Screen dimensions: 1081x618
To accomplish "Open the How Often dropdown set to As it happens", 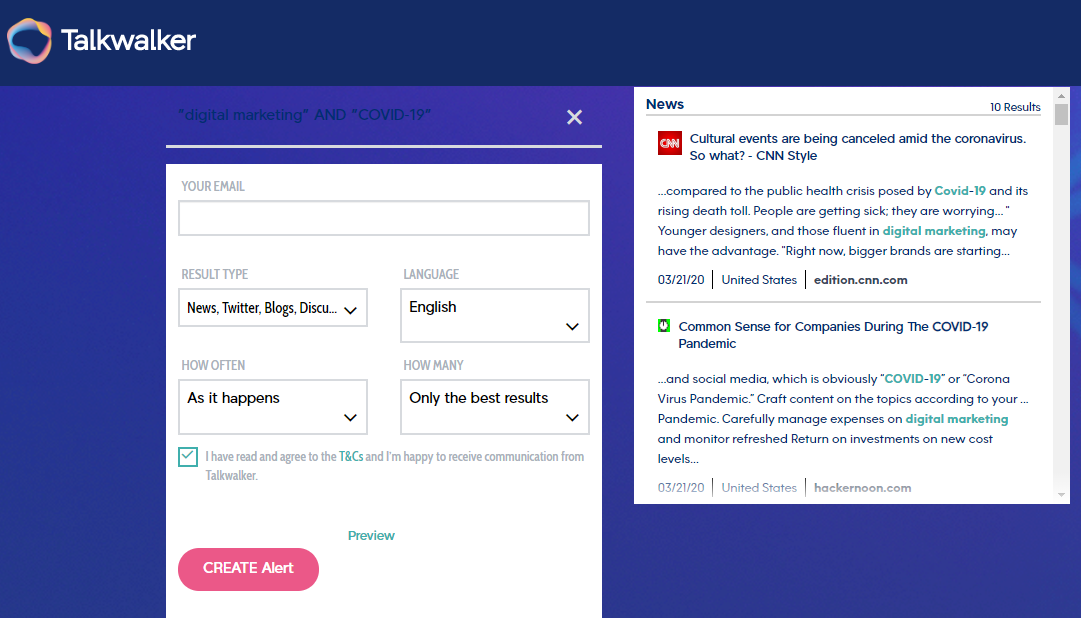I will [x=273, y=407].
